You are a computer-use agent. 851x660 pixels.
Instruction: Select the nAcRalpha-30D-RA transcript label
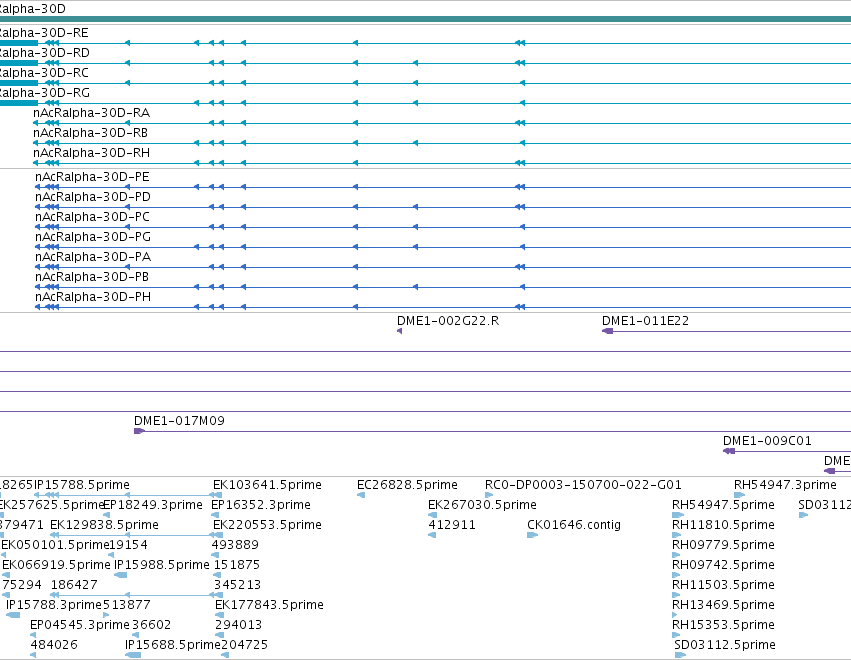[91, 113]
